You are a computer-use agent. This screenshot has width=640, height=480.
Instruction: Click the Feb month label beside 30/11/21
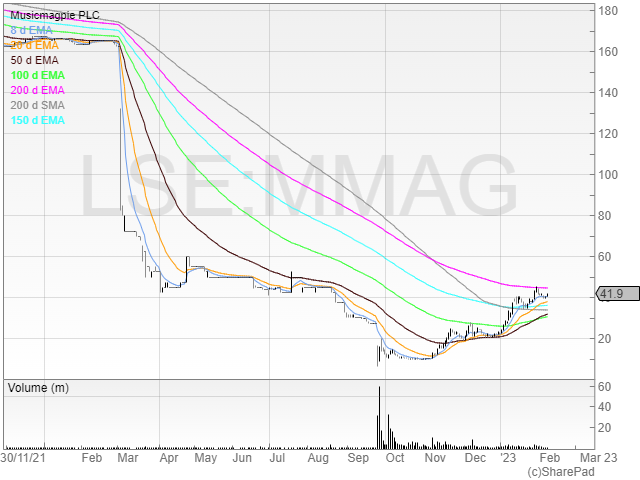coord(91,458)
